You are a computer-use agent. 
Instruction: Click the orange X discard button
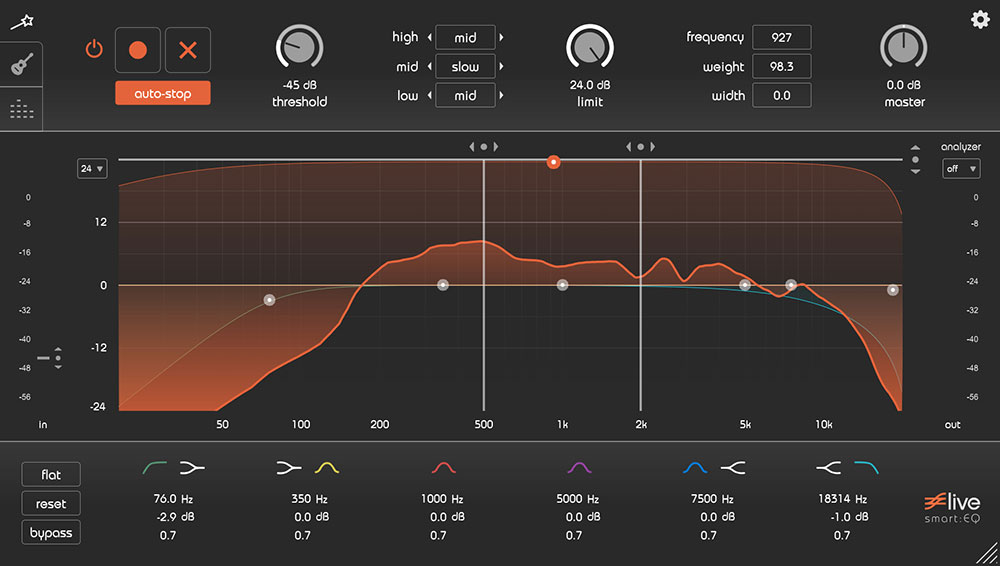pos(187,49)
